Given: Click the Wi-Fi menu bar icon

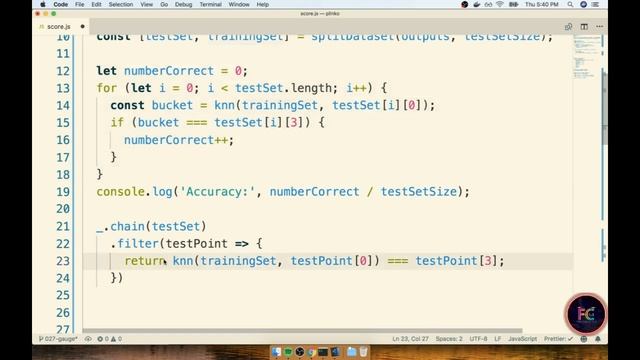Looking at the screenshot, I should click(500, 4).
